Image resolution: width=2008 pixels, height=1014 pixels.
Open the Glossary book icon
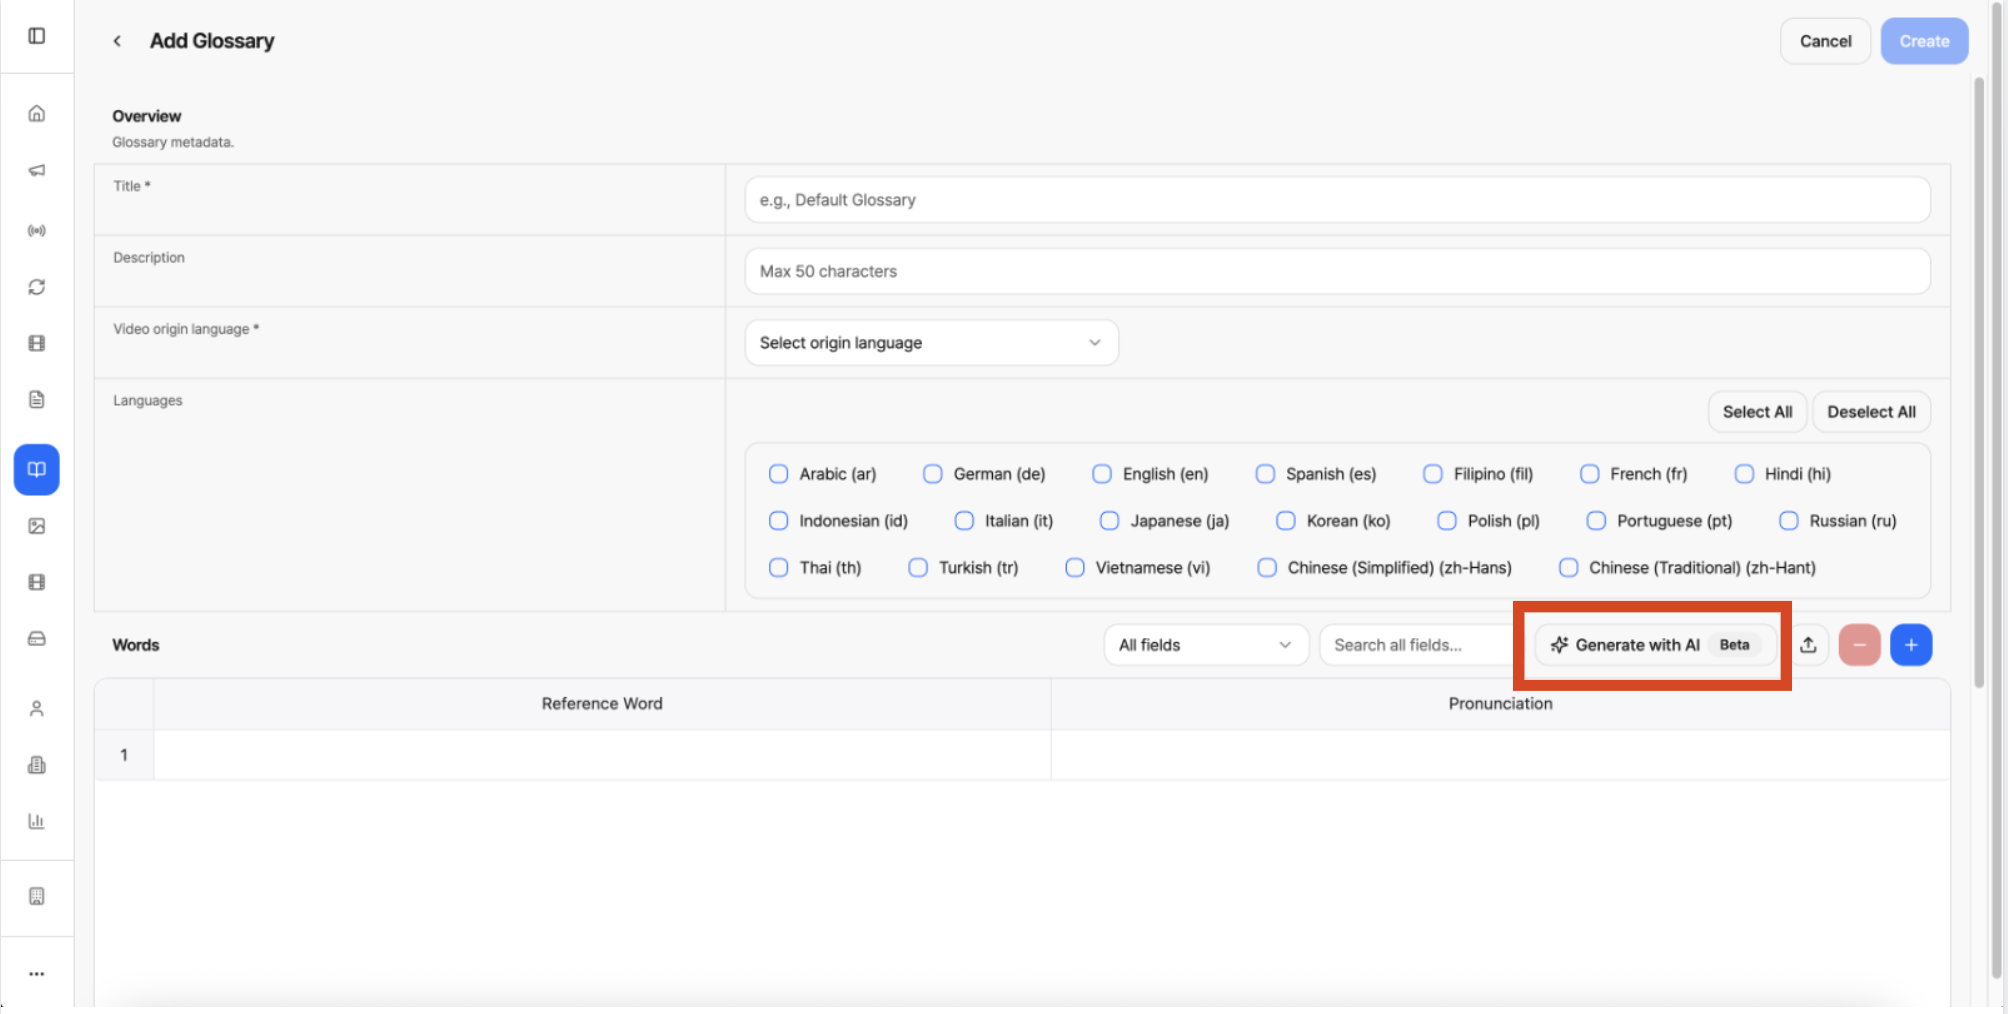point(37,469)
